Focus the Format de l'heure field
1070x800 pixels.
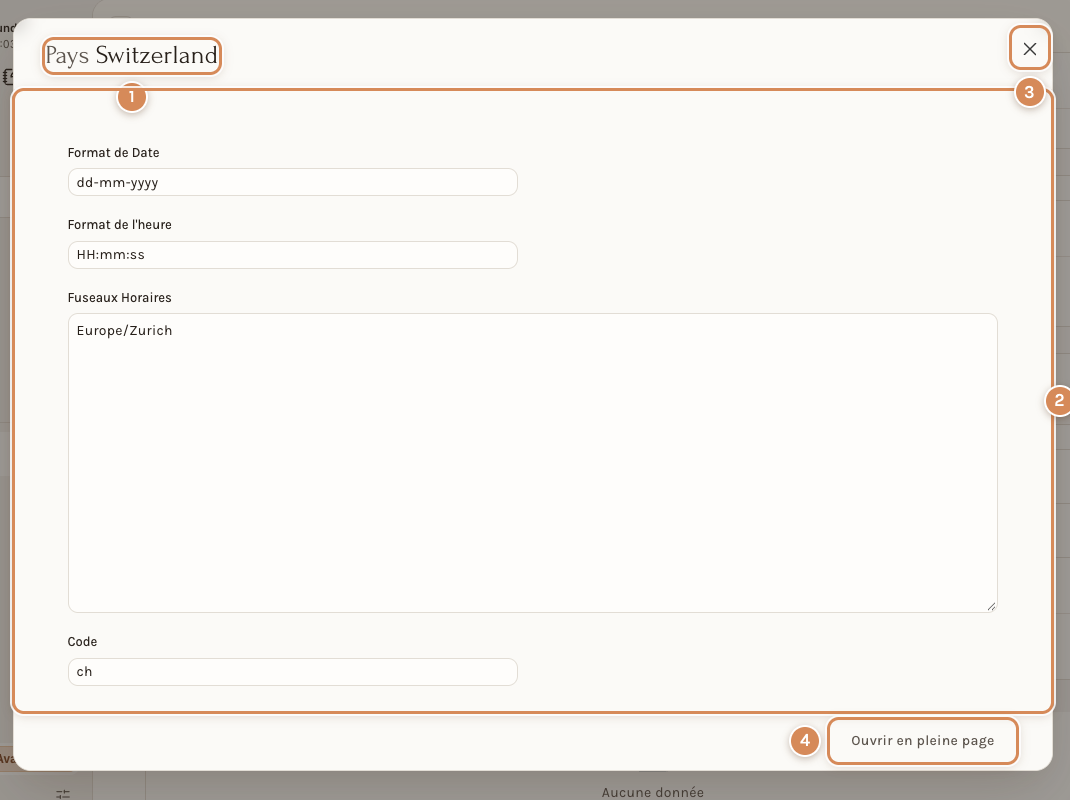tap(293, 255)
